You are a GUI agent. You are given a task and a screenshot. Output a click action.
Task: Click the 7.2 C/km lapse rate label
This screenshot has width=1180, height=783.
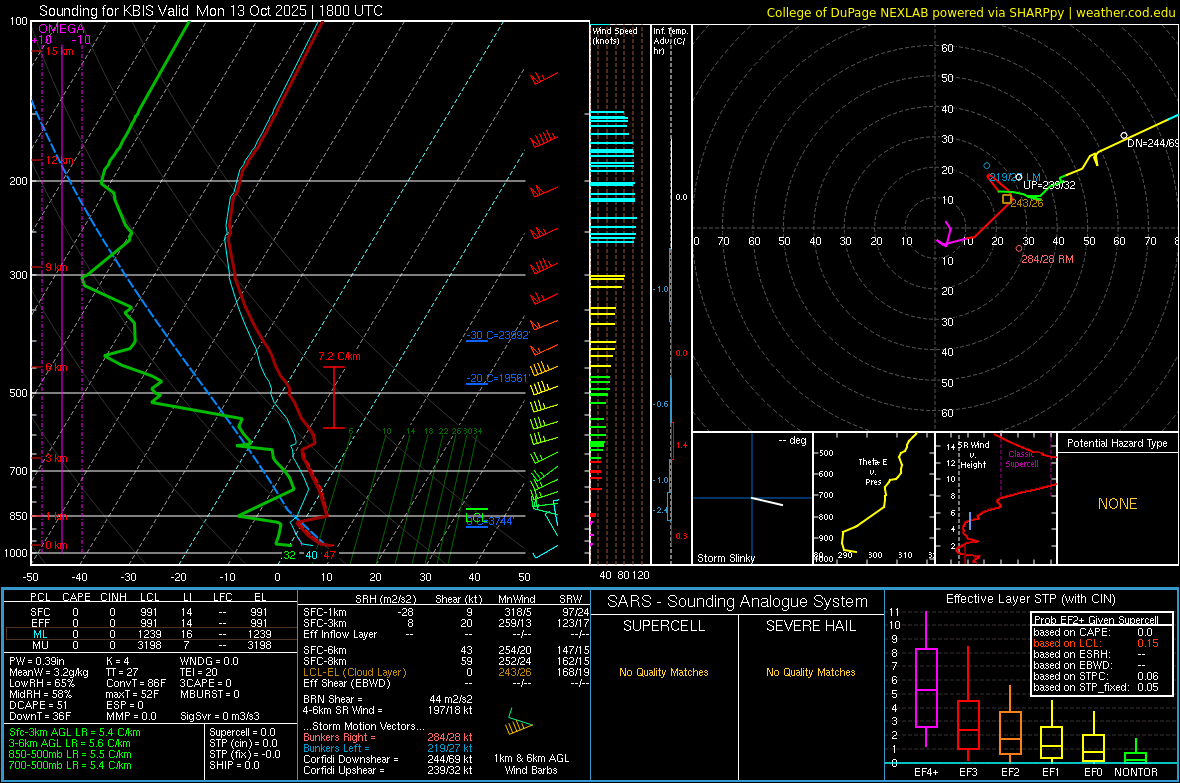pos(339,356)
